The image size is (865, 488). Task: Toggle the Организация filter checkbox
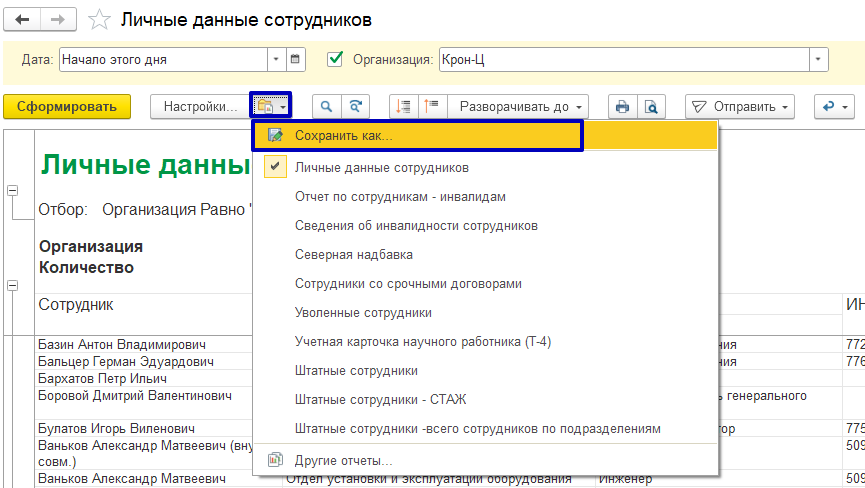(x=336, y=59)
